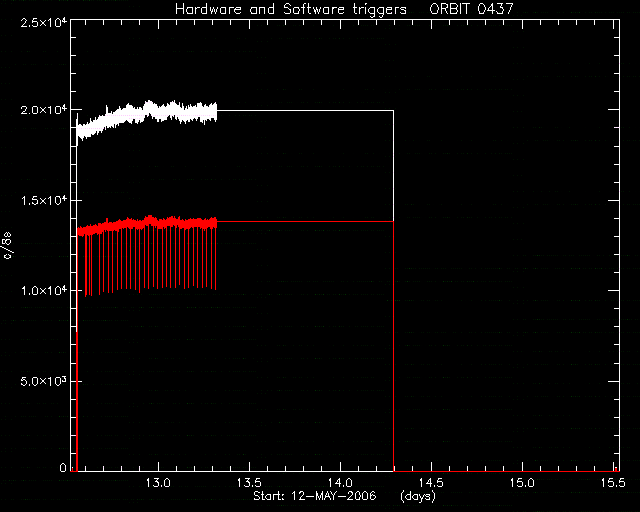
Task: Click the 'c/8s' y-axis title
Action: click(8, 245)
